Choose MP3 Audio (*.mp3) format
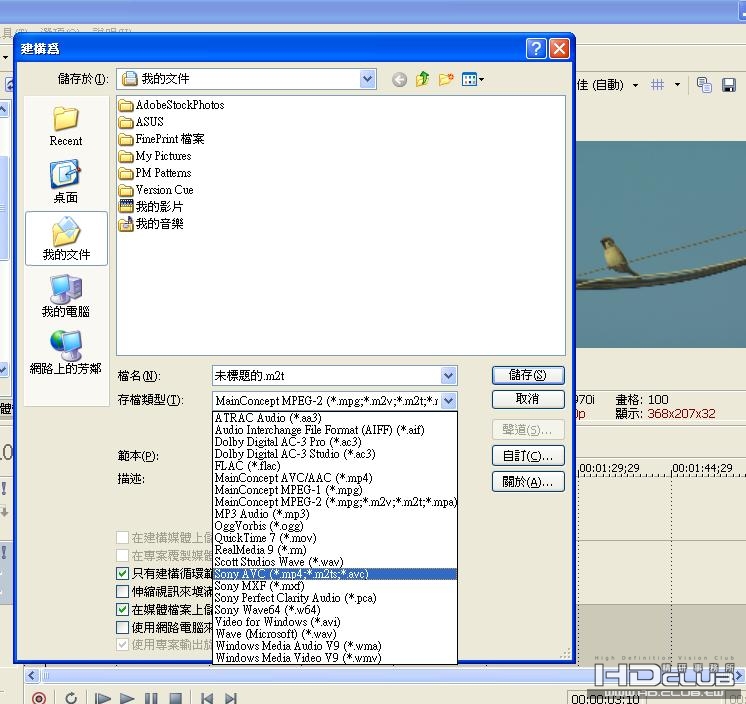 click(335, 514)
